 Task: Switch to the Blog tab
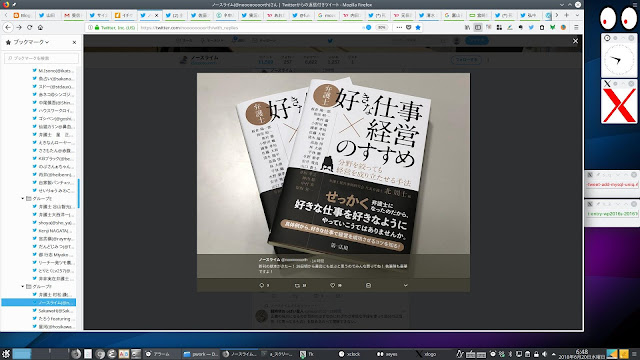click(x=22, y=15)
